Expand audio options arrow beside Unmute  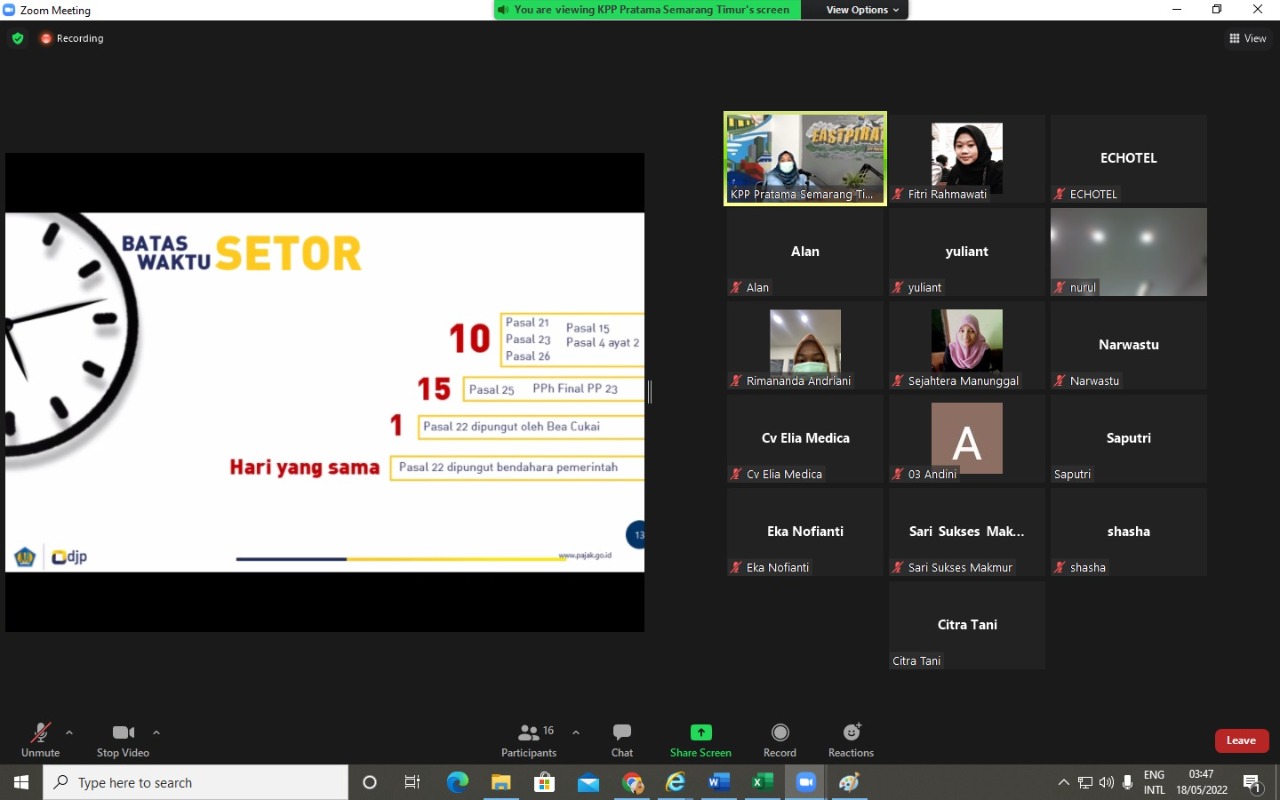(69, 732)
